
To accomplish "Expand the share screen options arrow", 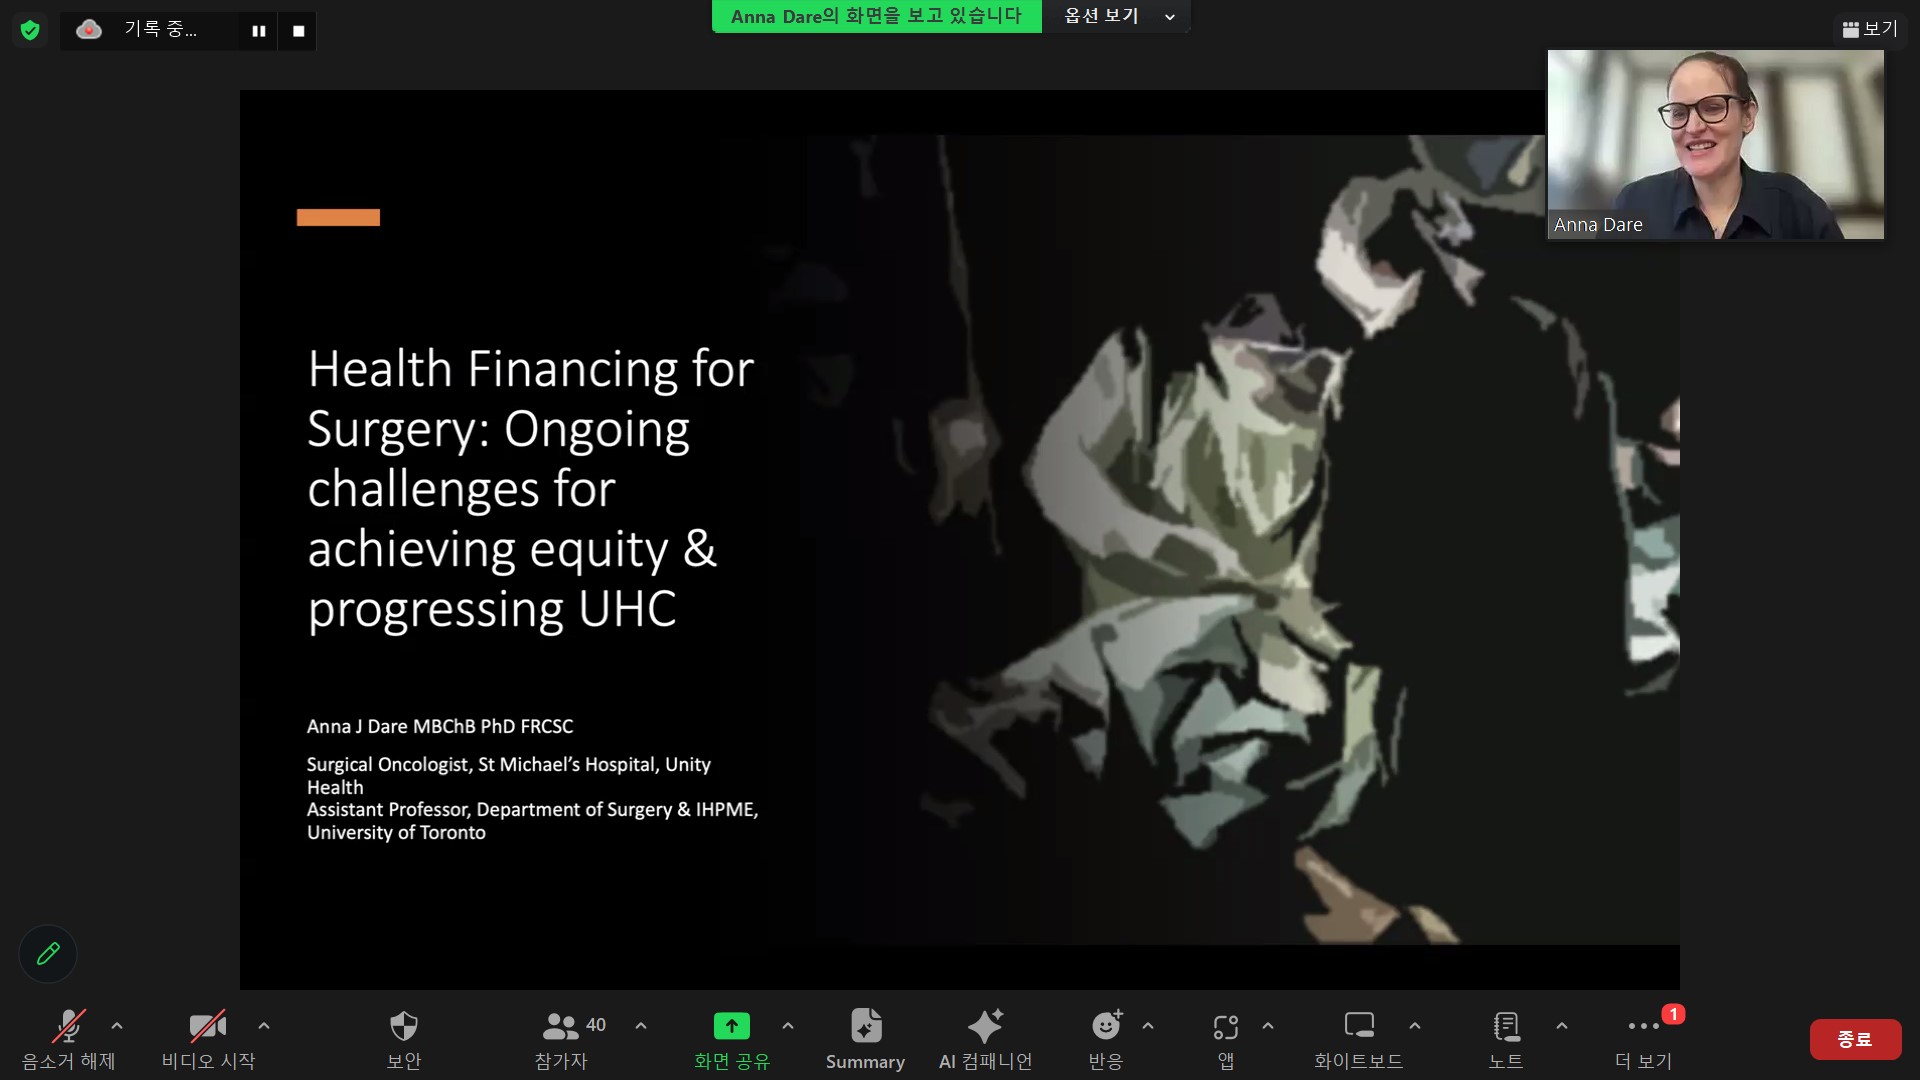I will (x=788, y=1026).
